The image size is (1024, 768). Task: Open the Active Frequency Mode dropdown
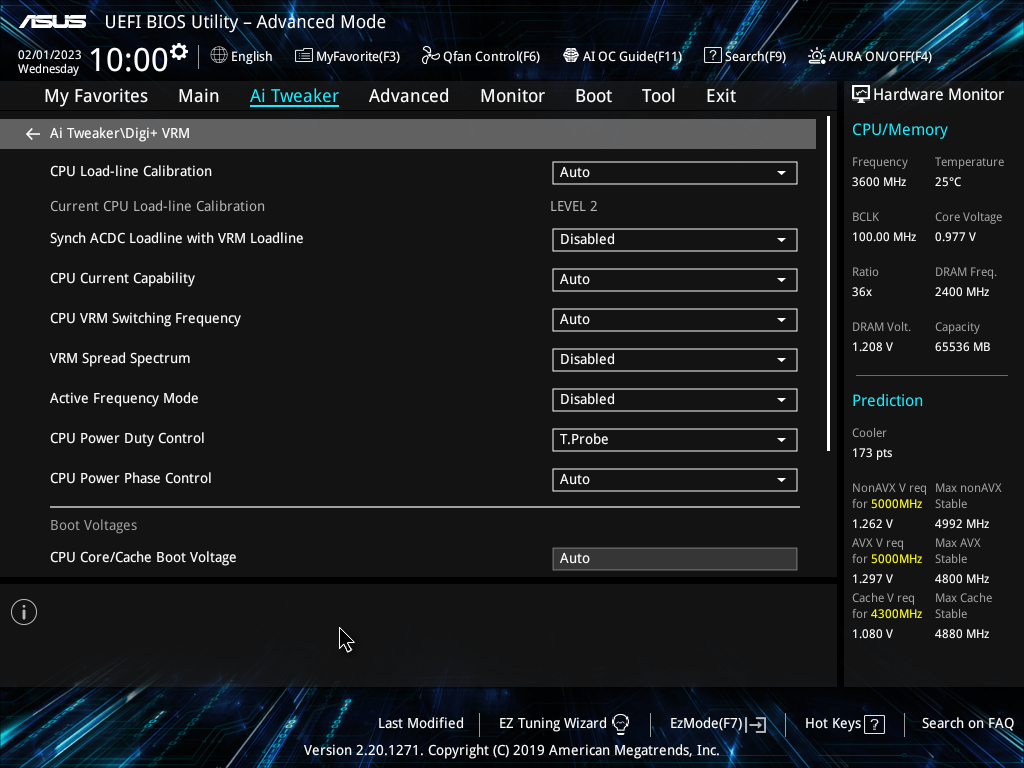pyautogui.click(x=675, y=400)
